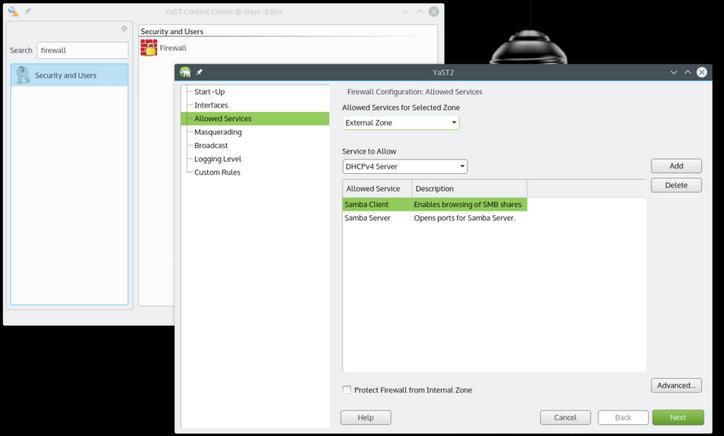
Task: Click the green Next button
Action: click(x=678, y=418)
